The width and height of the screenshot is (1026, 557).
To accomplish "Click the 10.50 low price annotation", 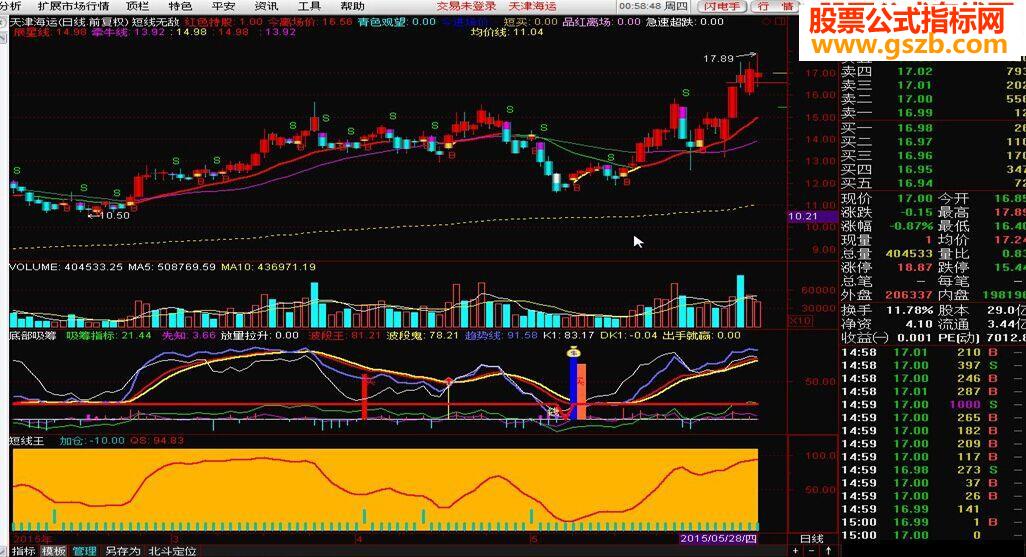I will click(115, 215).
